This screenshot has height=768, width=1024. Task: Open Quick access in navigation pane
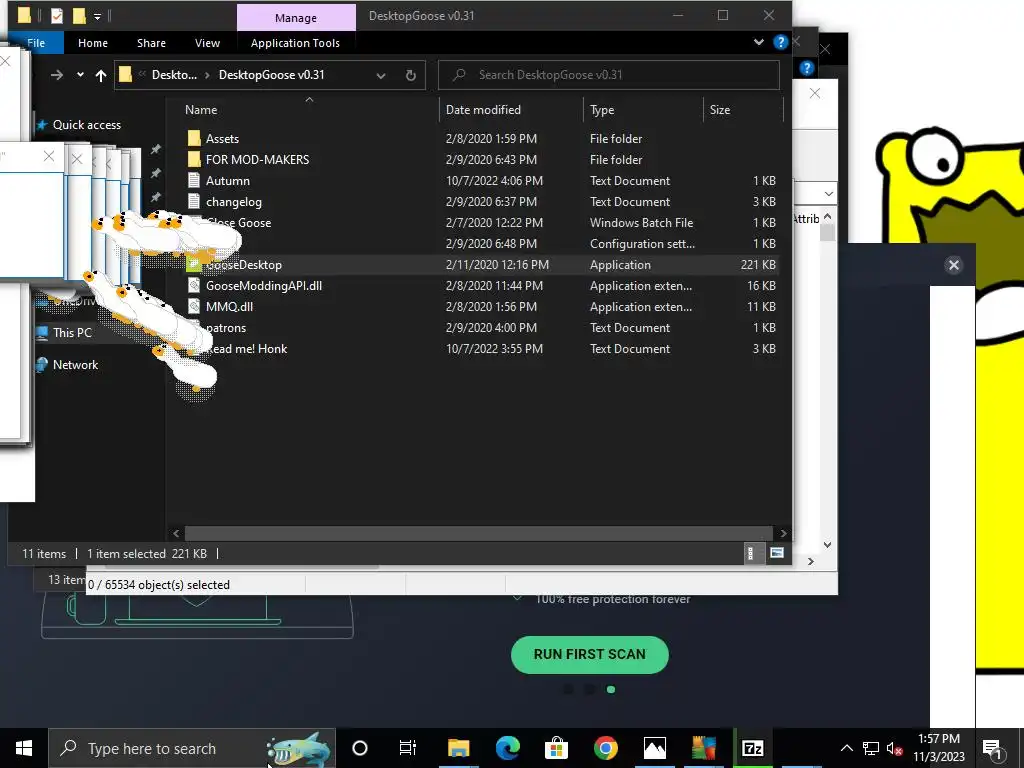(x=86, y=125)
